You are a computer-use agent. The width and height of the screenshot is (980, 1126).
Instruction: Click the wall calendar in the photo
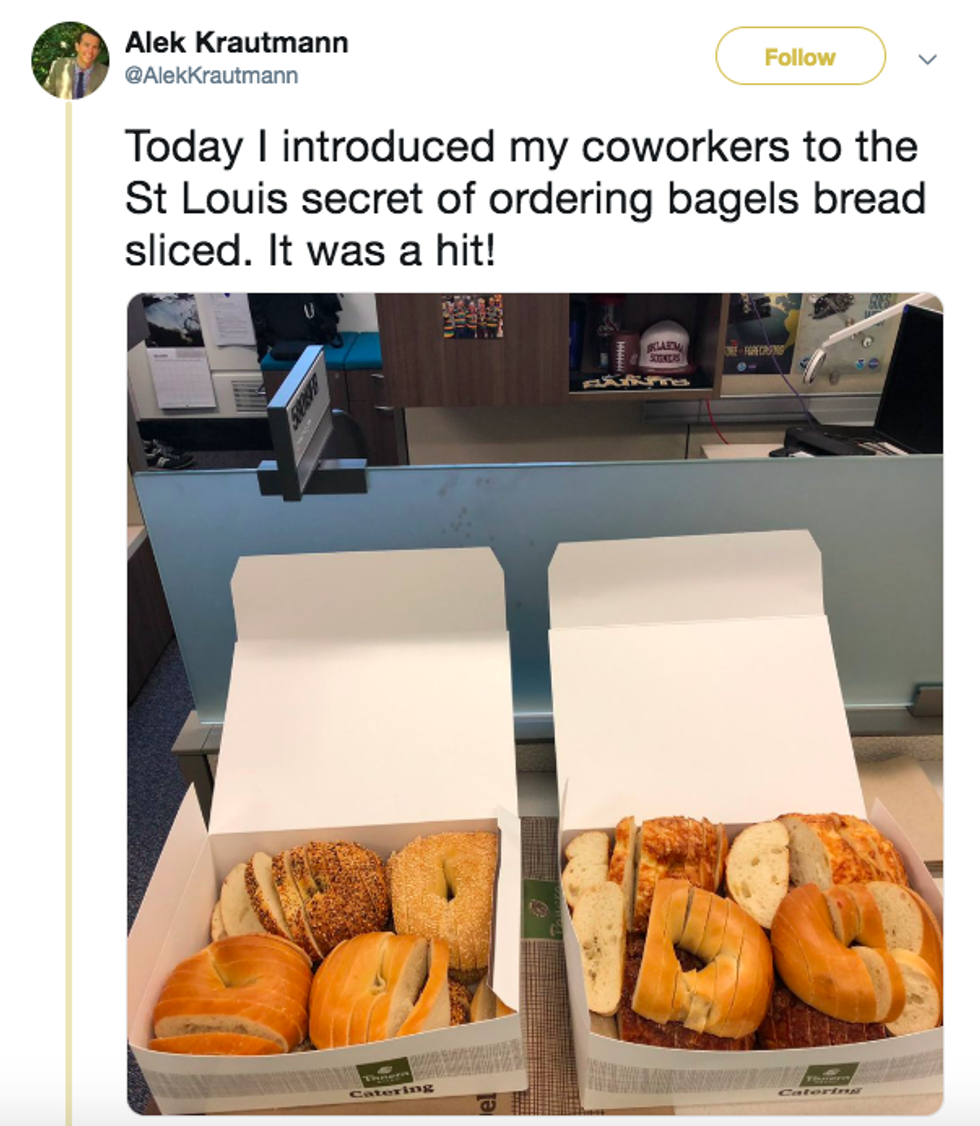[x=180, y=378]
